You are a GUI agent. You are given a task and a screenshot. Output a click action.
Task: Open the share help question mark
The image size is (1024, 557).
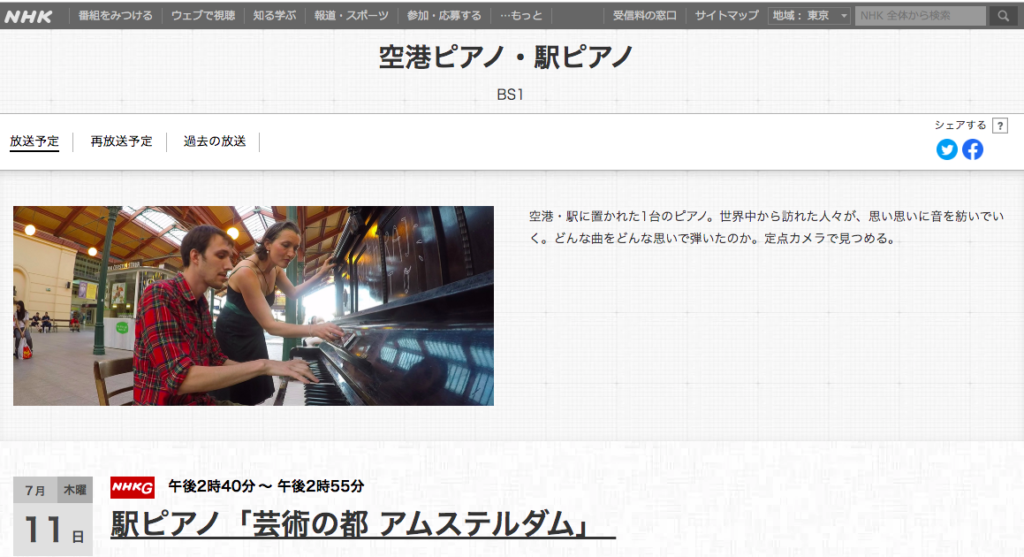click(999, 125)
